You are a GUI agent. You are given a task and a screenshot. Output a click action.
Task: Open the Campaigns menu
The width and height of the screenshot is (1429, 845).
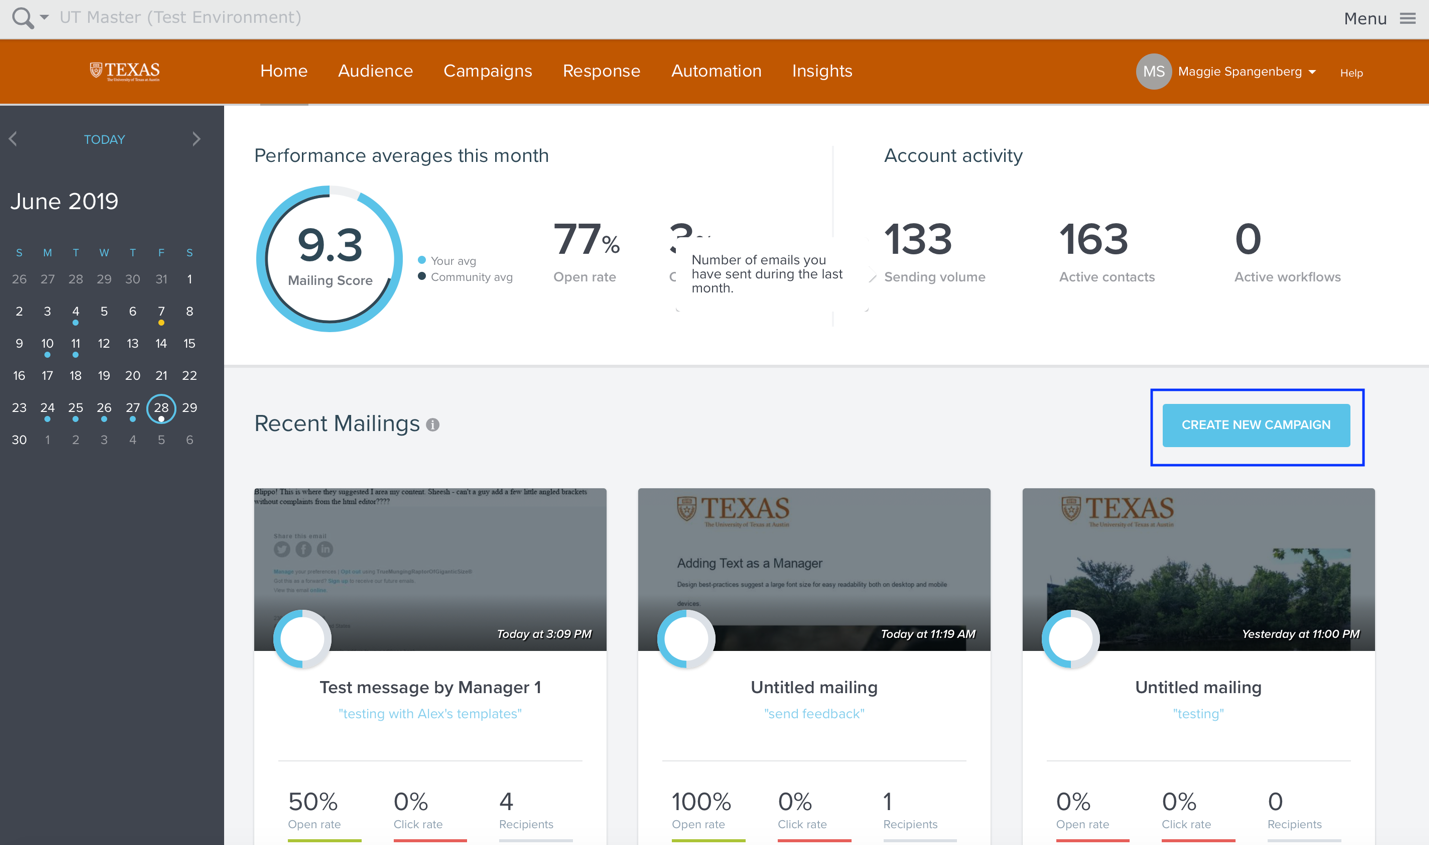point(488,71)
